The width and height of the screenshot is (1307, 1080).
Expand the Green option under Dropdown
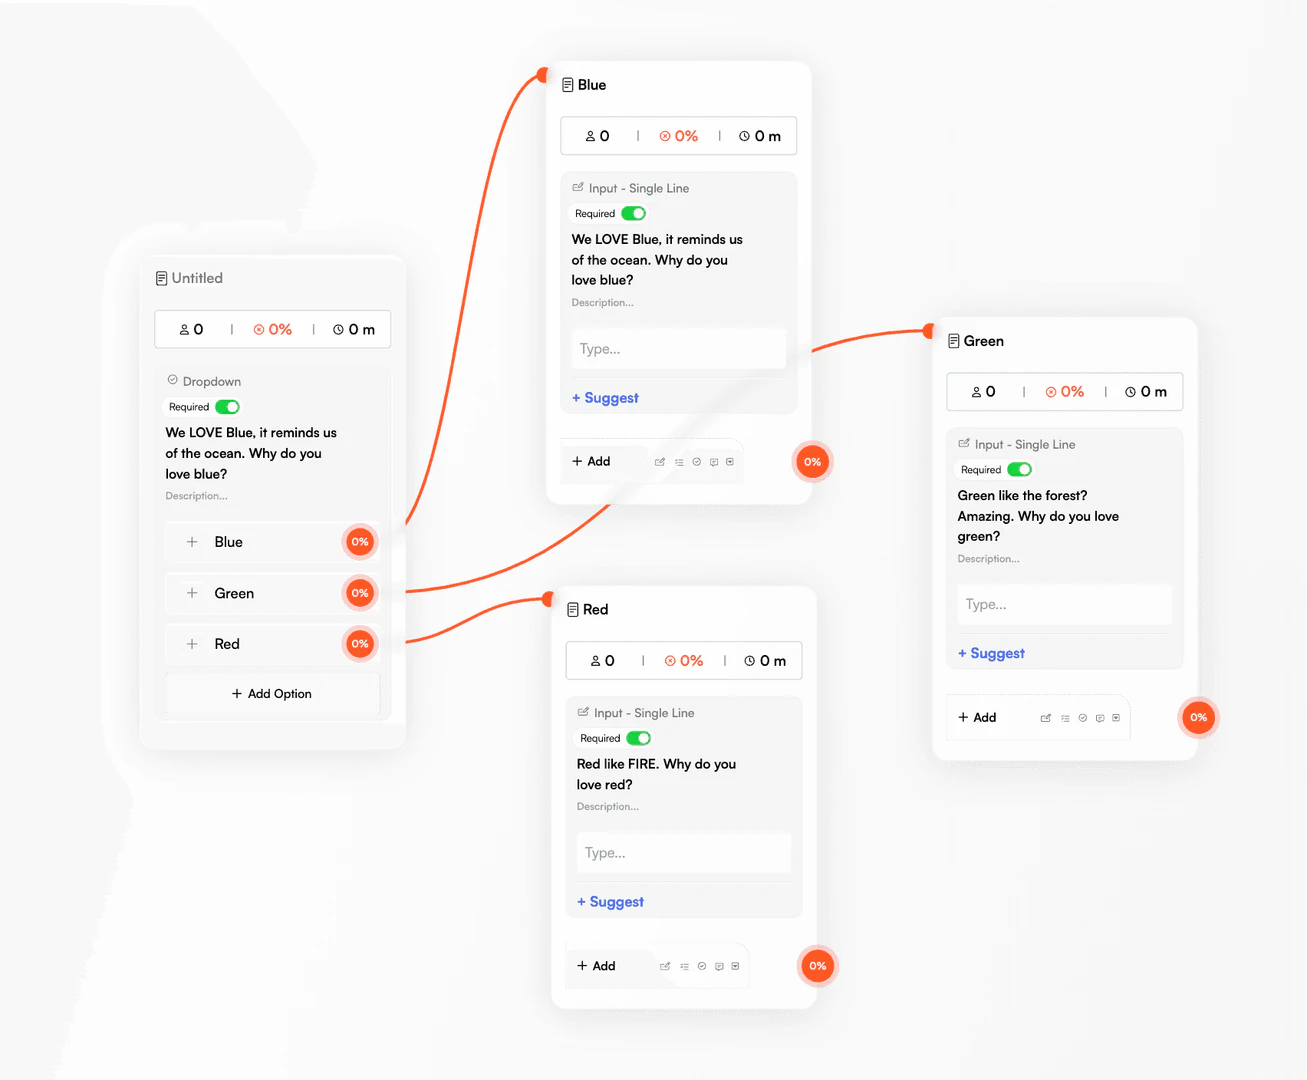pyautogui.click(x=191, y=593)
